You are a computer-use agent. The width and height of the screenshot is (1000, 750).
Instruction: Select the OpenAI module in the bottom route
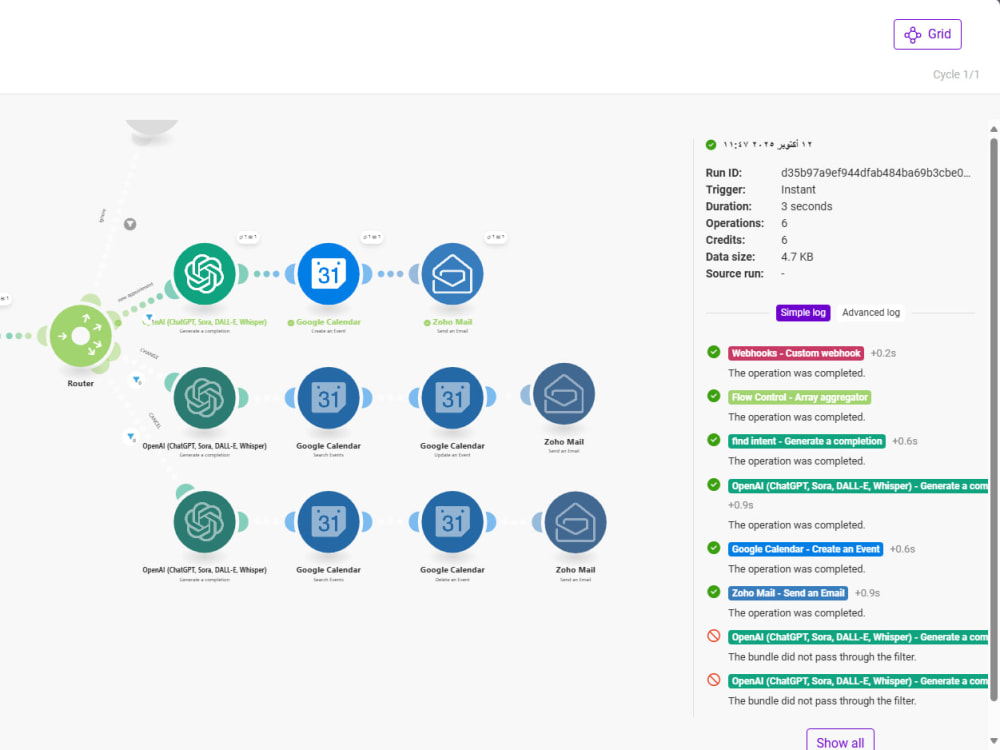tap(204, 522)
